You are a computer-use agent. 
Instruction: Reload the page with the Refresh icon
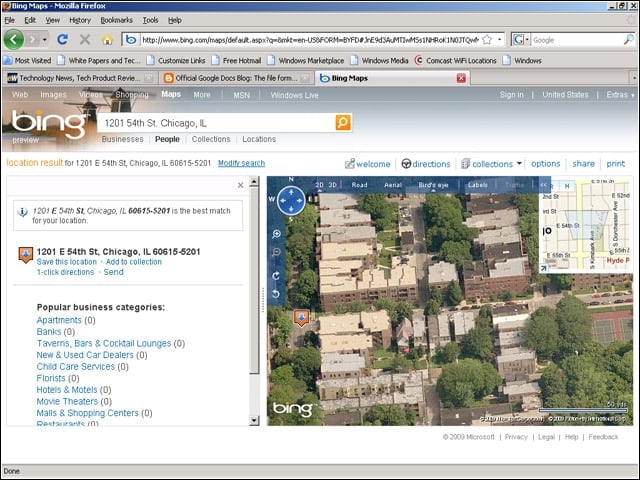[x=62, y=40]
